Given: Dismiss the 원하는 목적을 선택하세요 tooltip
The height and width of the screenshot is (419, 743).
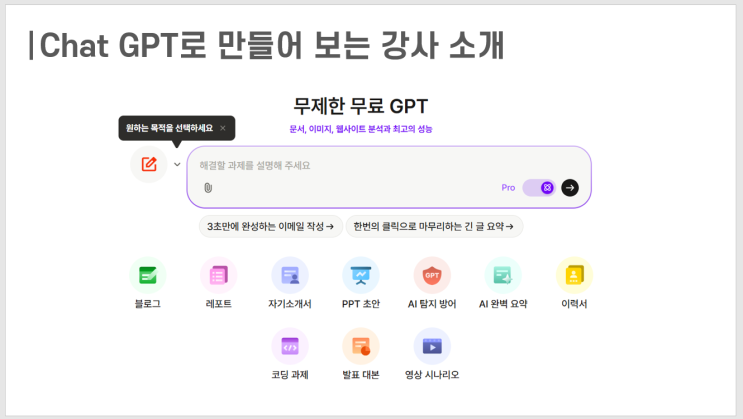Looking at the screenshot, I should point(223,128).
